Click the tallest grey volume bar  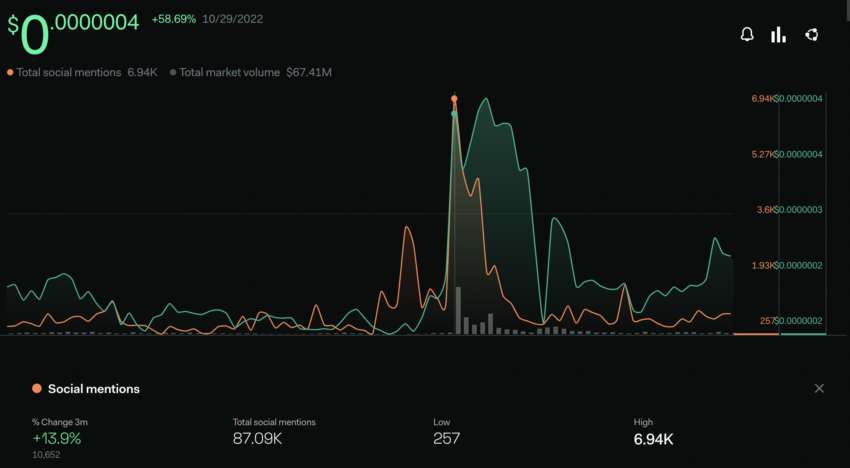coord(458,310)
